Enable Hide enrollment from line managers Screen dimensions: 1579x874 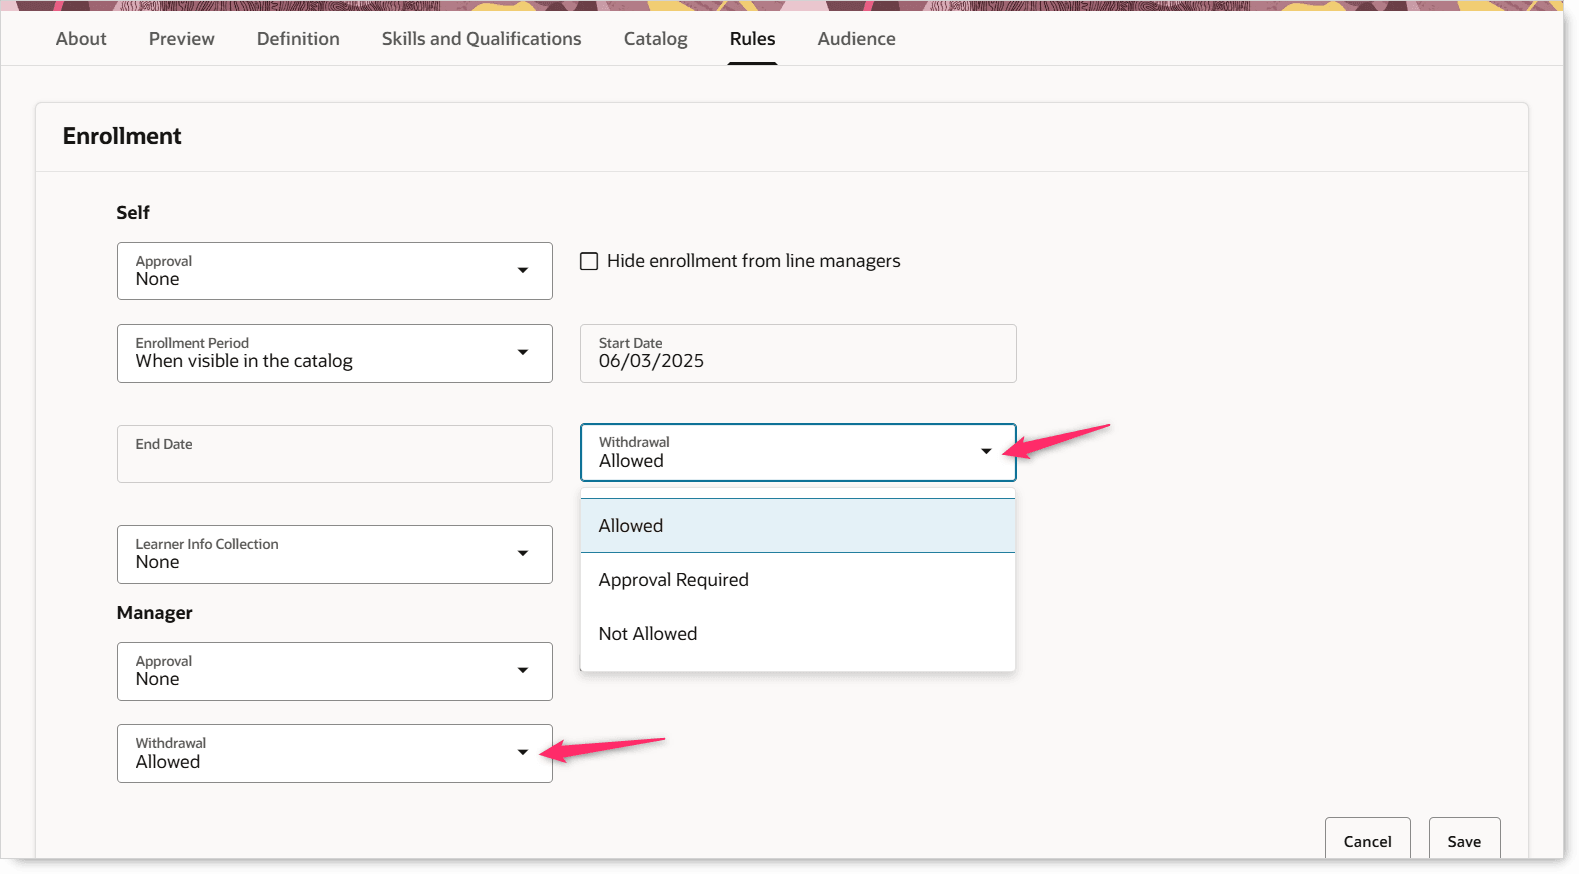point(590,261)
